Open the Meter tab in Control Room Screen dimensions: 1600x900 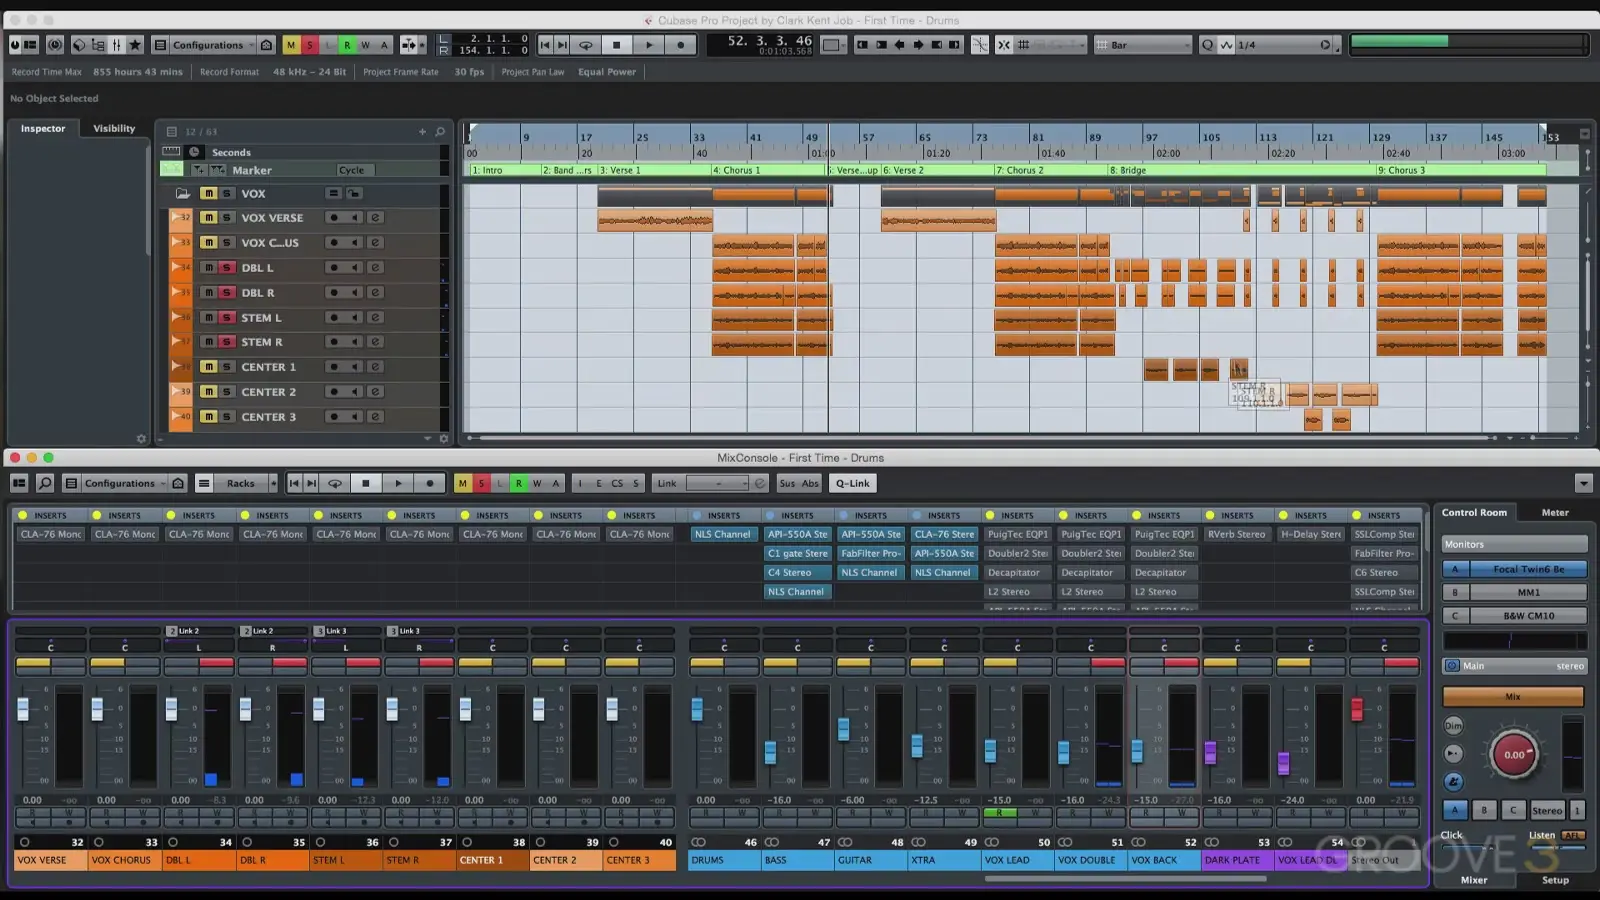(1554, 513)
